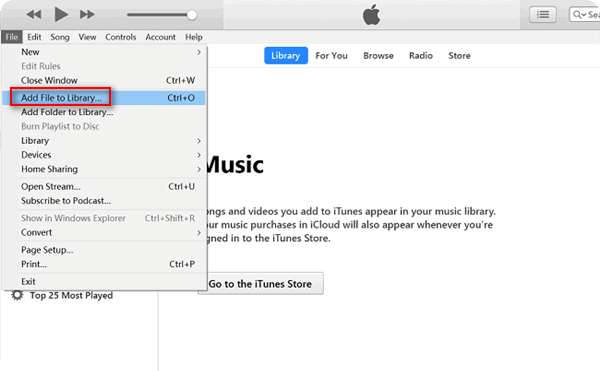Expand the Devices submenu
Screen dimensions: 600x371
[104, 155]
